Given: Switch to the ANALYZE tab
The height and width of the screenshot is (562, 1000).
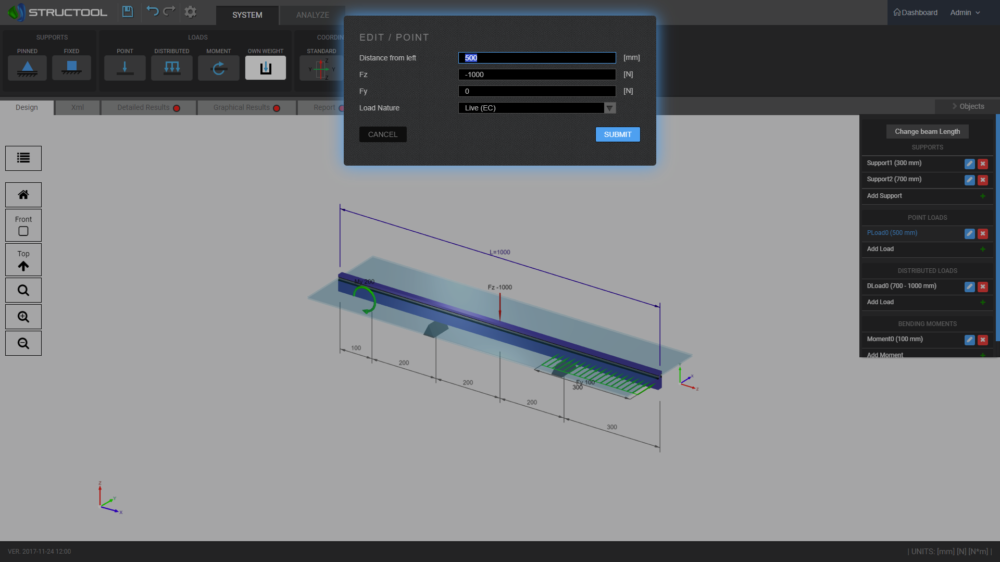Looking at the screenshot, I should (312, 15).
